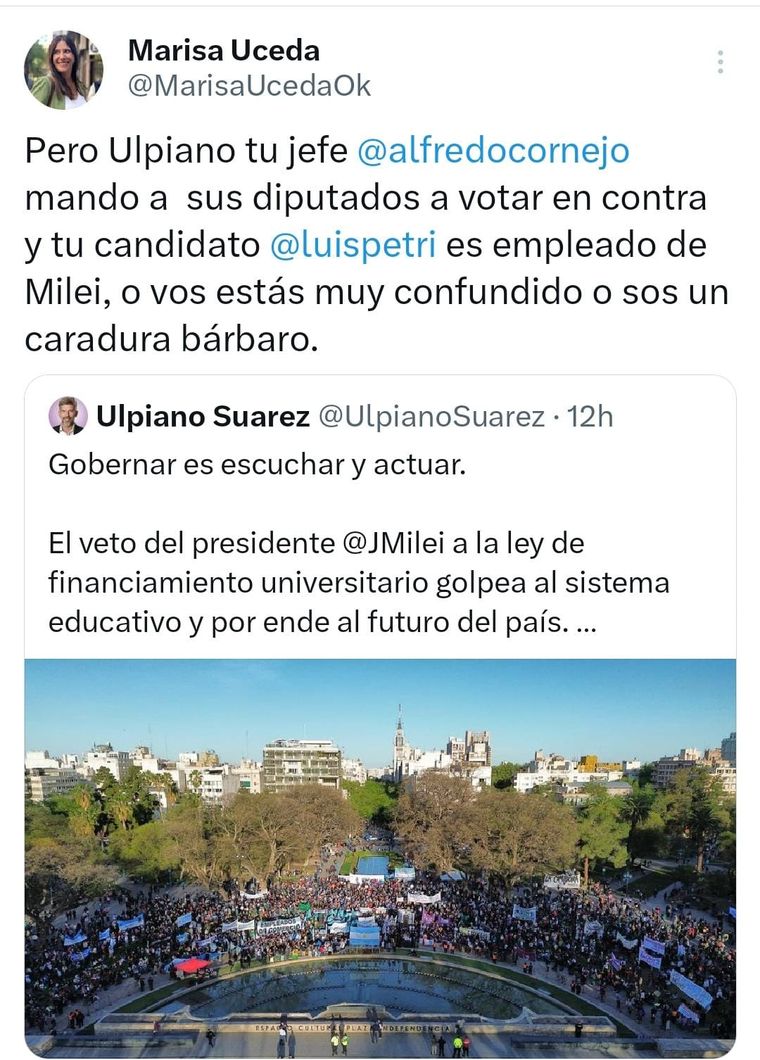The image size is (760, 1060).
Task: Click the line "Gobernar es escuchar y actuar."
Action: 257,465
